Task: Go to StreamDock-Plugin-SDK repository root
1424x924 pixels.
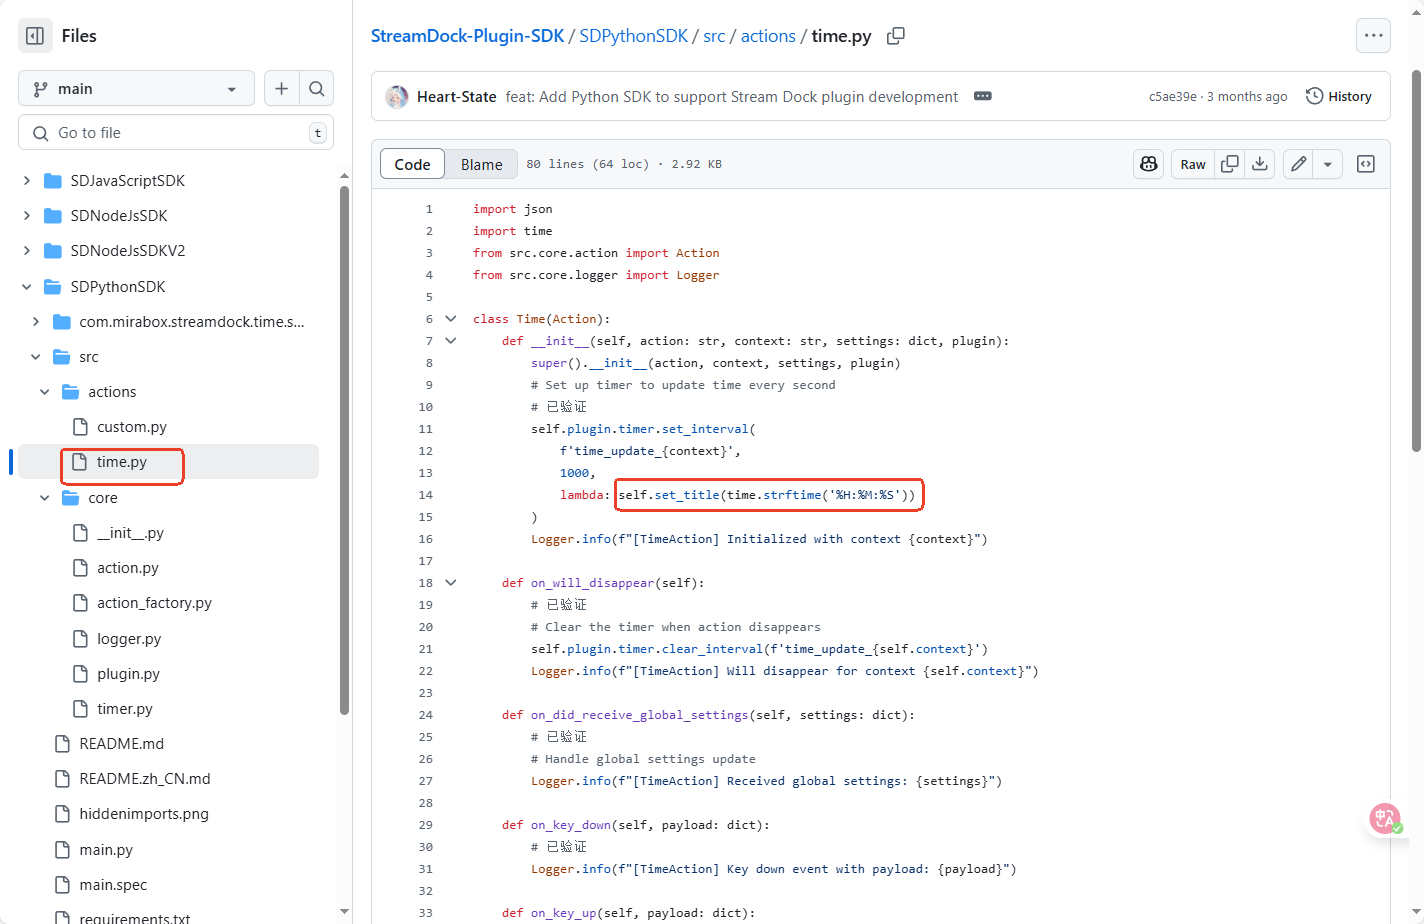Action: click(468, 36)
